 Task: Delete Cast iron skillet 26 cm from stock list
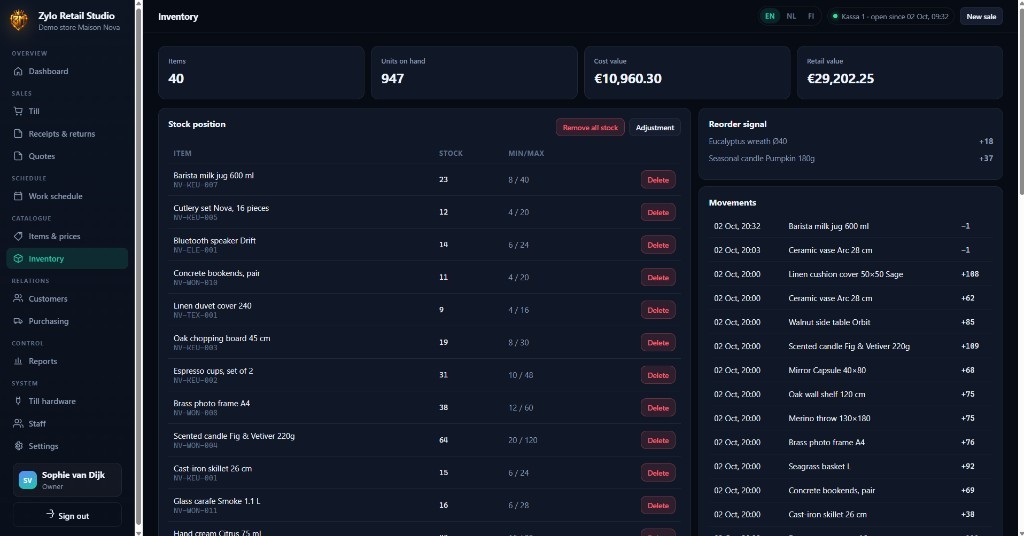(658, 473)
